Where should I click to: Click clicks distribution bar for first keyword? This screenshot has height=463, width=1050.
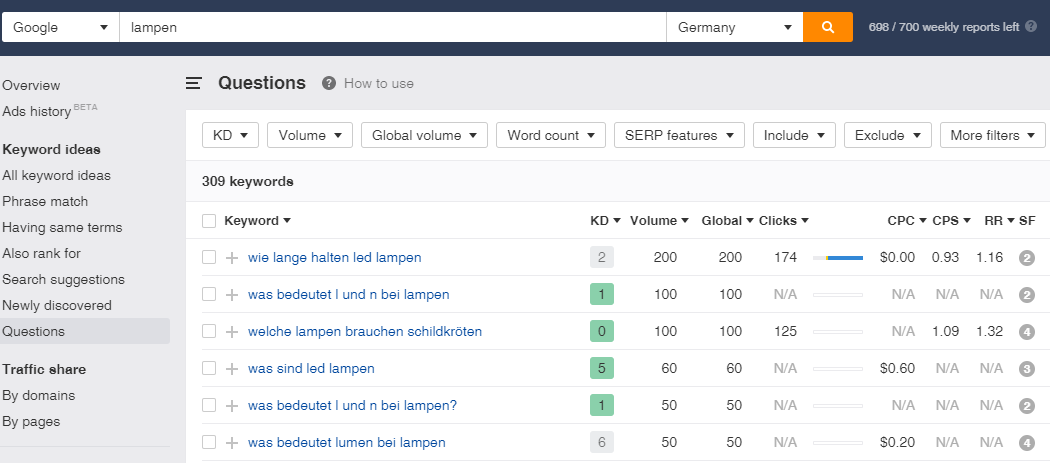coord(837,258)
